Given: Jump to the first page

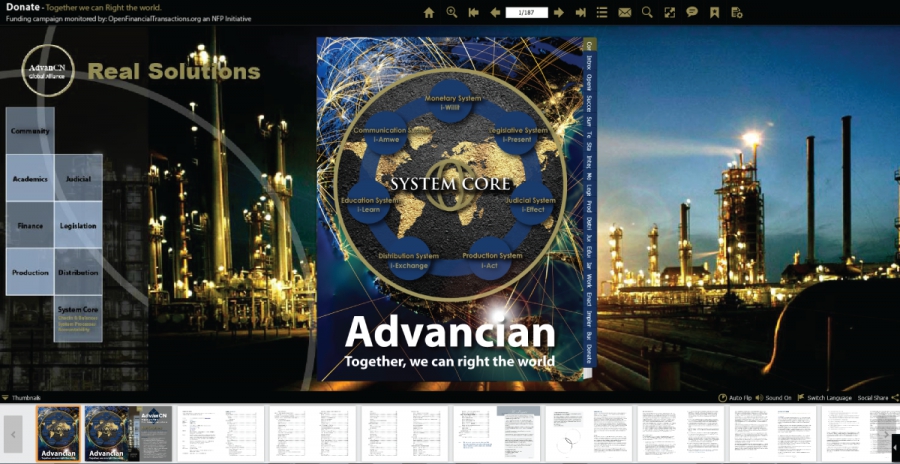Looking at the screenshot, I should point(473,13).
